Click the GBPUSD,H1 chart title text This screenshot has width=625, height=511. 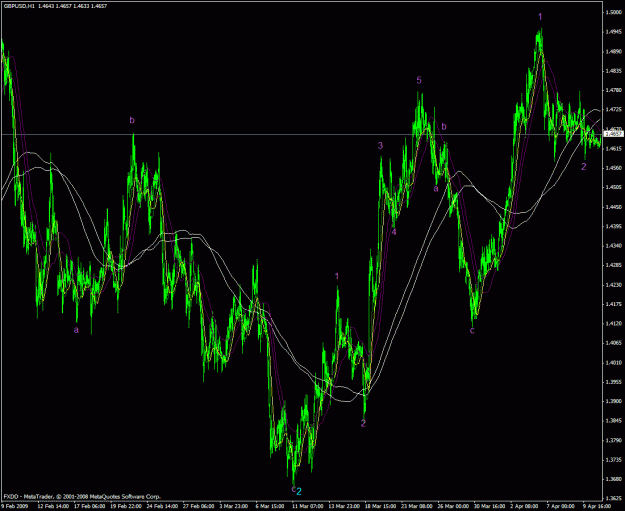[19, 6]
